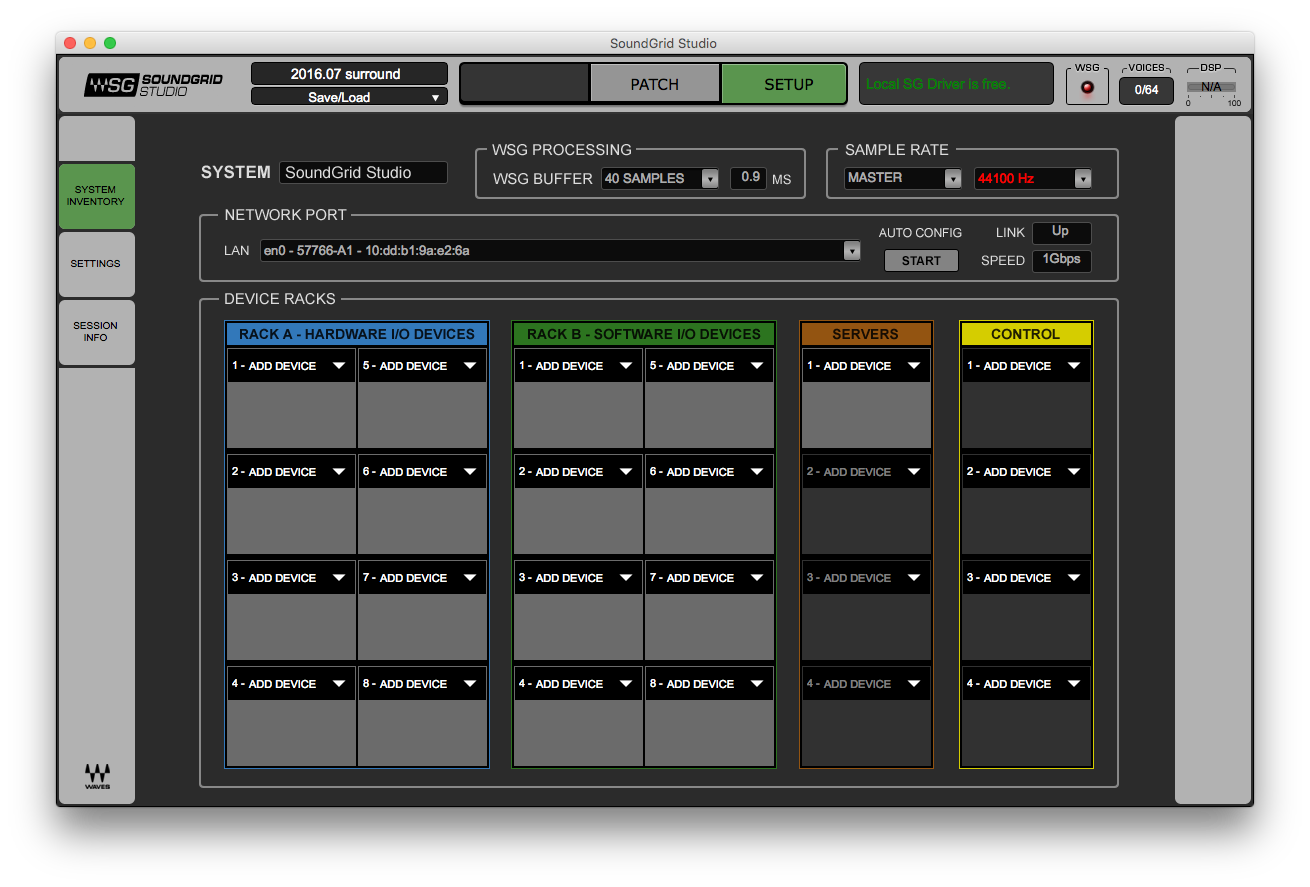Click the Auto Config START button

(x=921, y=261)
